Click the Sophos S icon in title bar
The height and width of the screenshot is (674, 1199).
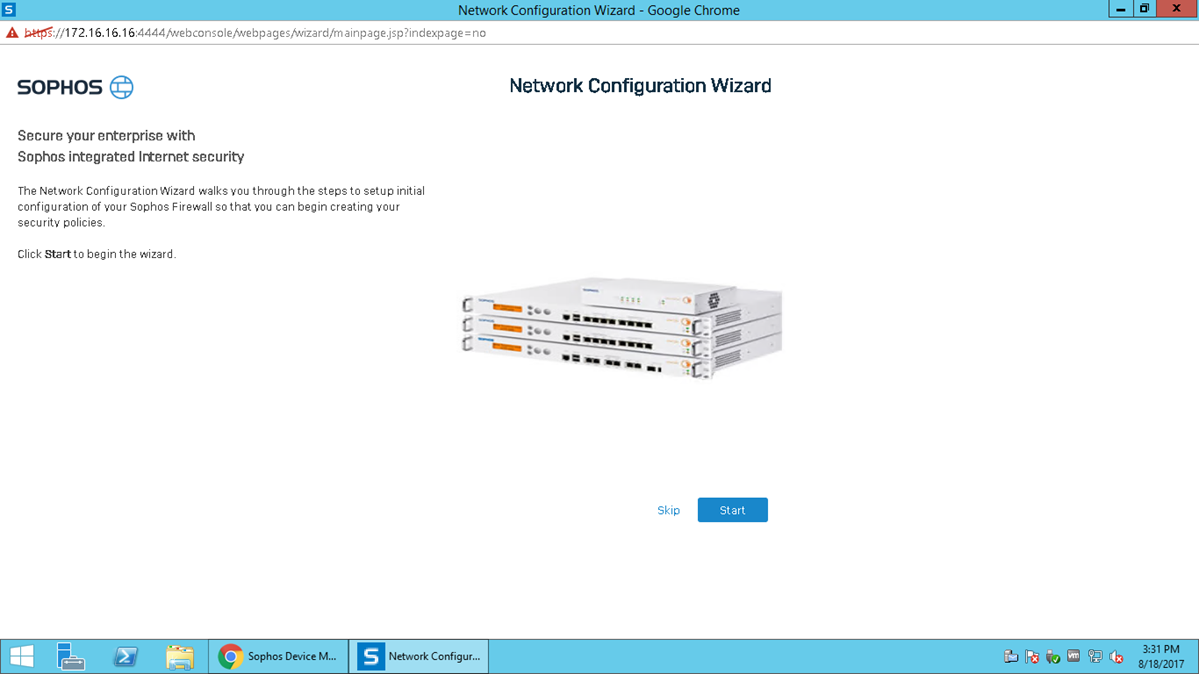(9, 10)
